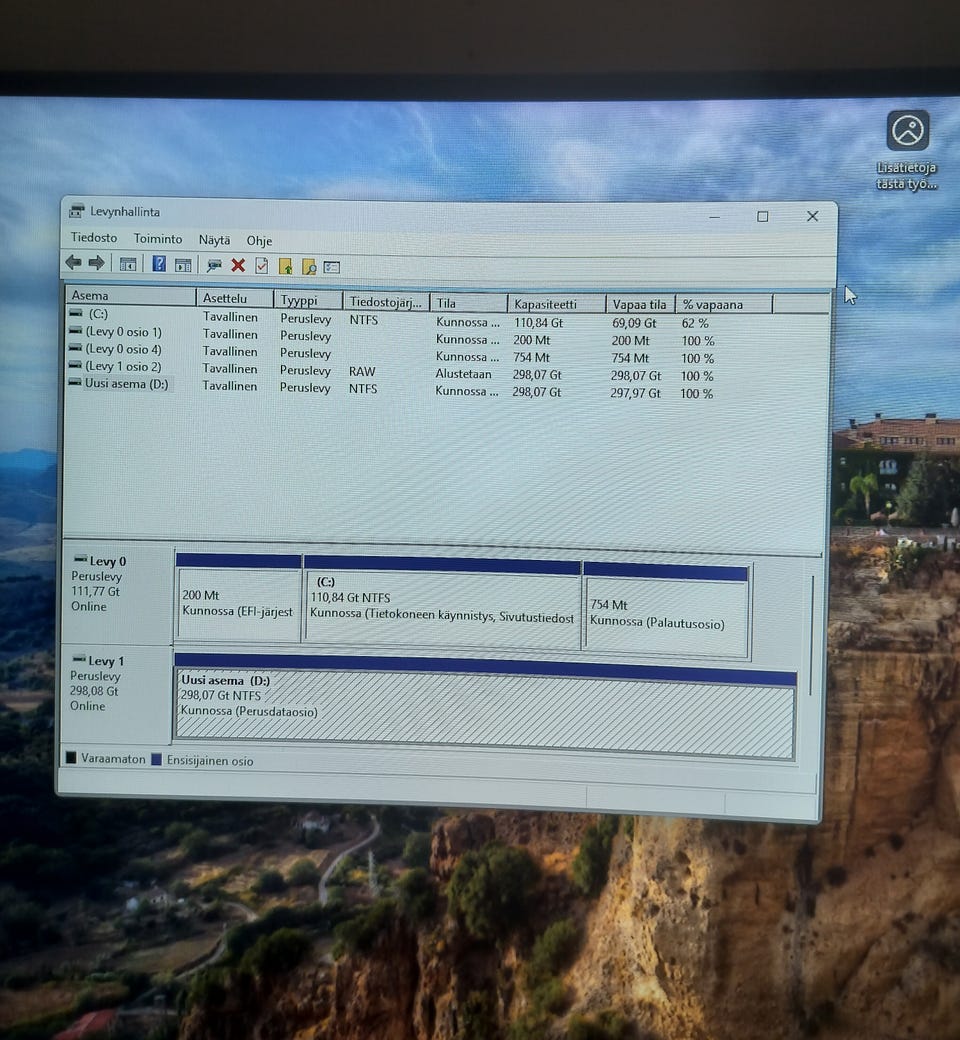
Task: Open the Lisätietoja tästä työ... desktop icon
Action: point(907,151)
